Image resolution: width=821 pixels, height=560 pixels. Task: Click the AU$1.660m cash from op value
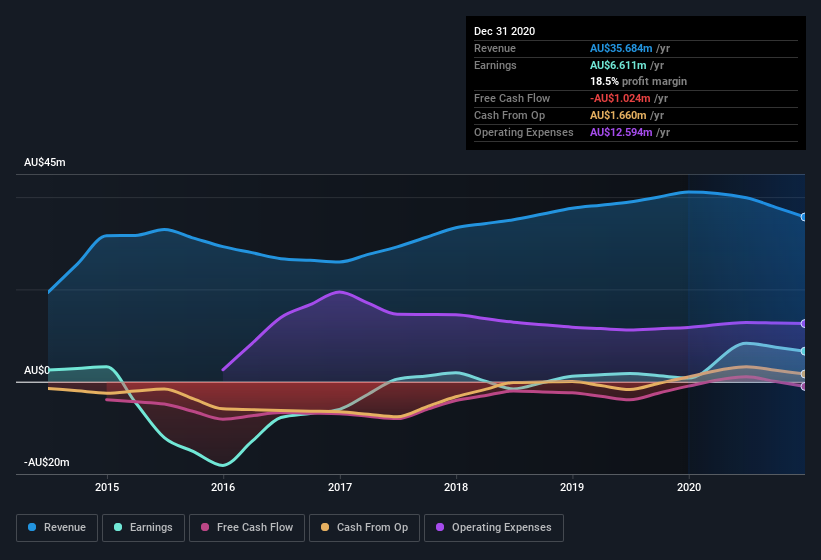point(618,115)
